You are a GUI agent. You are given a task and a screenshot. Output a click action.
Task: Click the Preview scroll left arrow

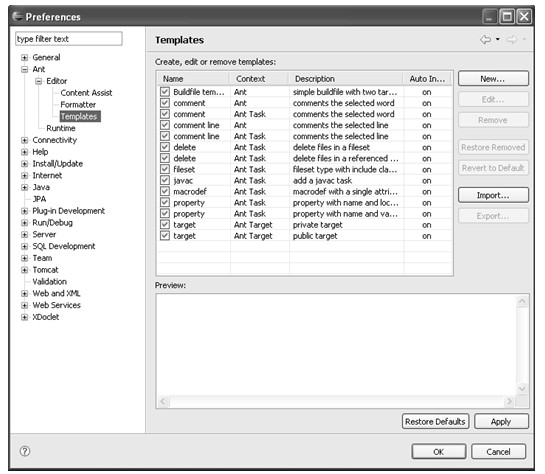[x=164, y=401]
